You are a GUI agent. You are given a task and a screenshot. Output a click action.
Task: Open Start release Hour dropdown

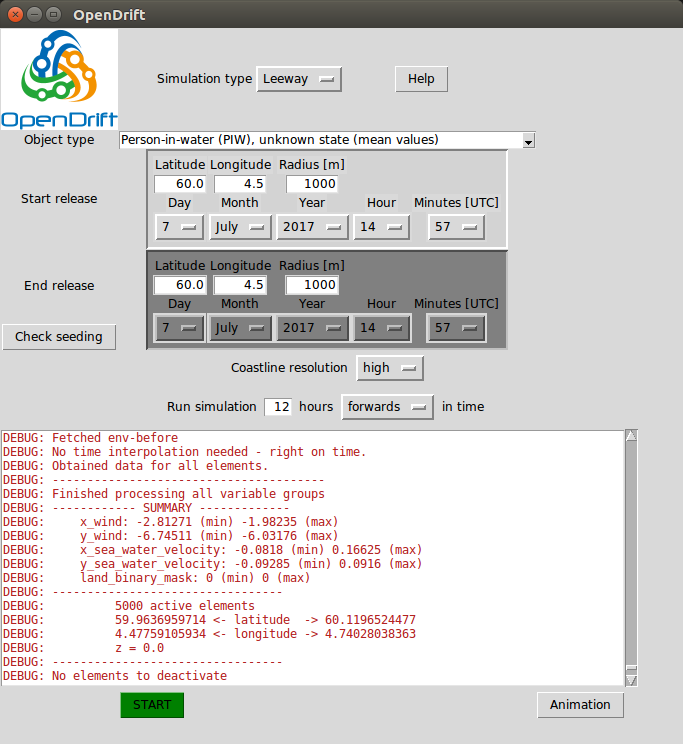382,227
